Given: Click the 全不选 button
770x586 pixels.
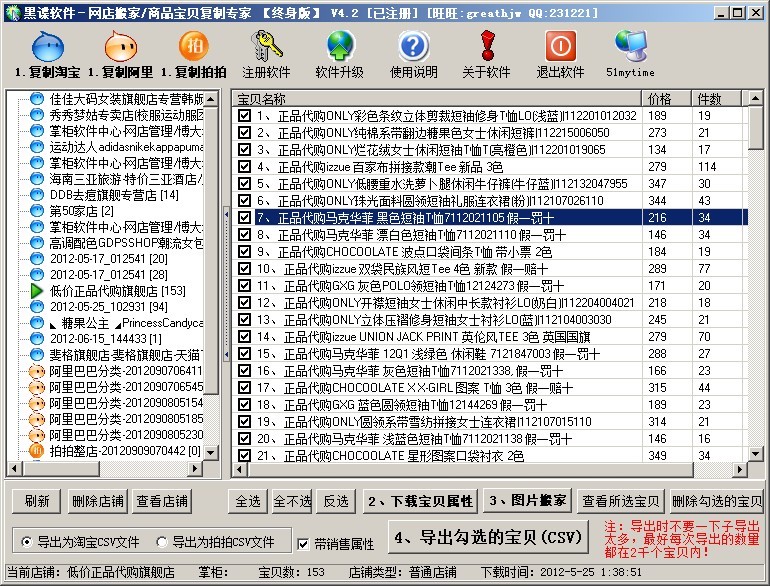Looking at the screenshot, I should click(x=292, y=501).
